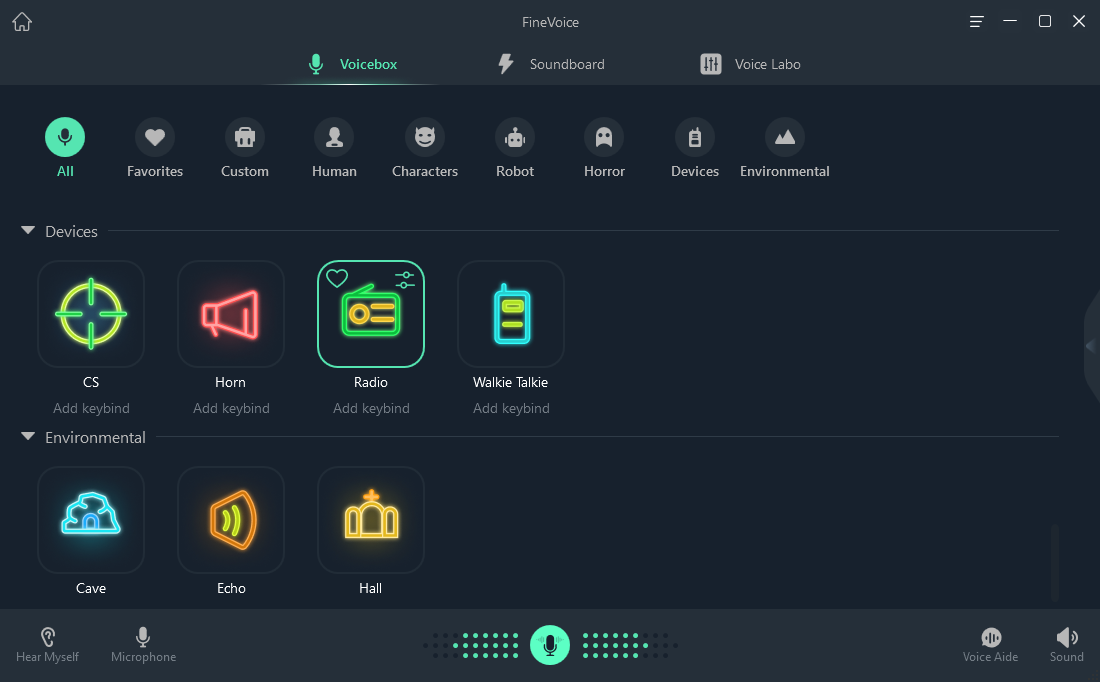Open Voice Aide
This screenshot has width=1100, height=682.
990,645
